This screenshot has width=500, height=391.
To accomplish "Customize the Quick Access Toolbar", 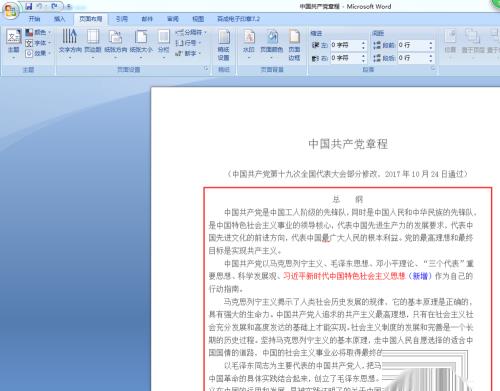I will (x=69, y=6).
